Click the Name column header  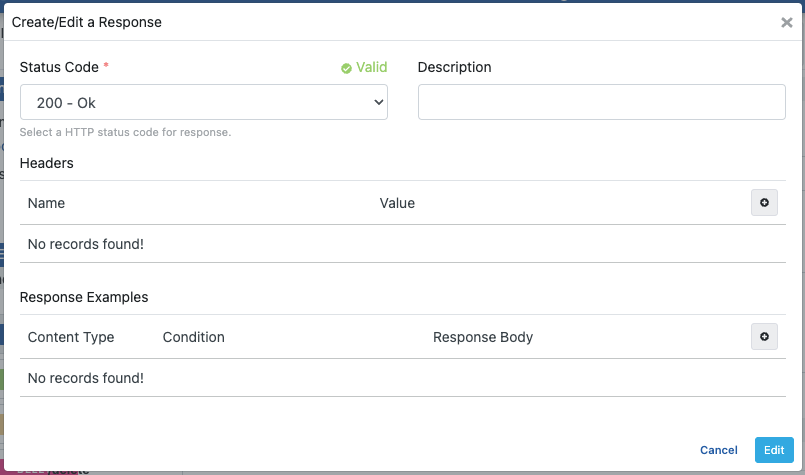tap(46, 203)
